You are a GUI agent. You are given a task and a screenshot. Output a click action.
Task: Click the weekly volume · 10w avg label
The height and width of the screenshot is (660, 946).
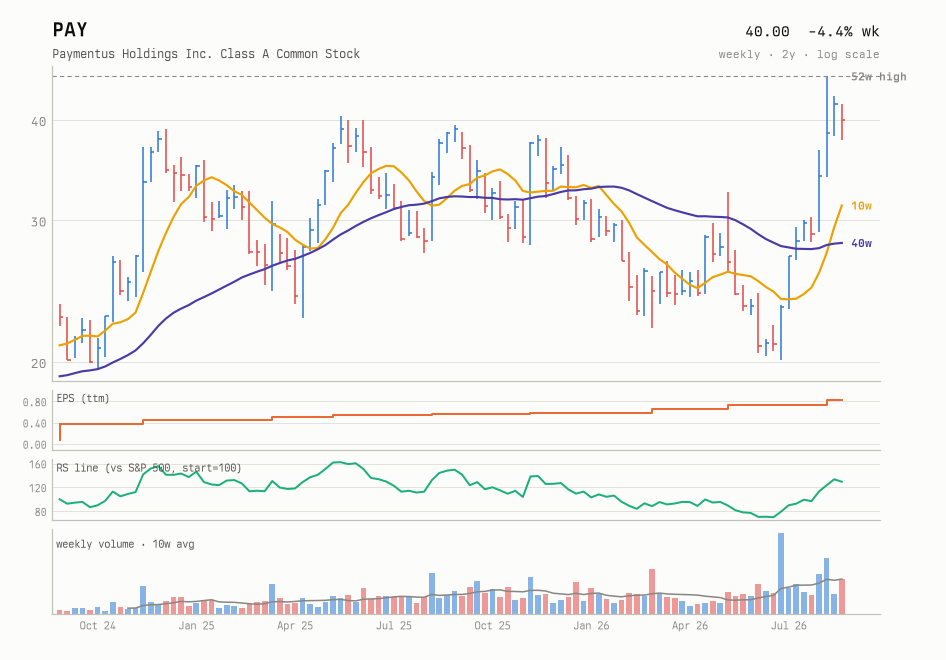pyautogui.click(x=125, y=544)
